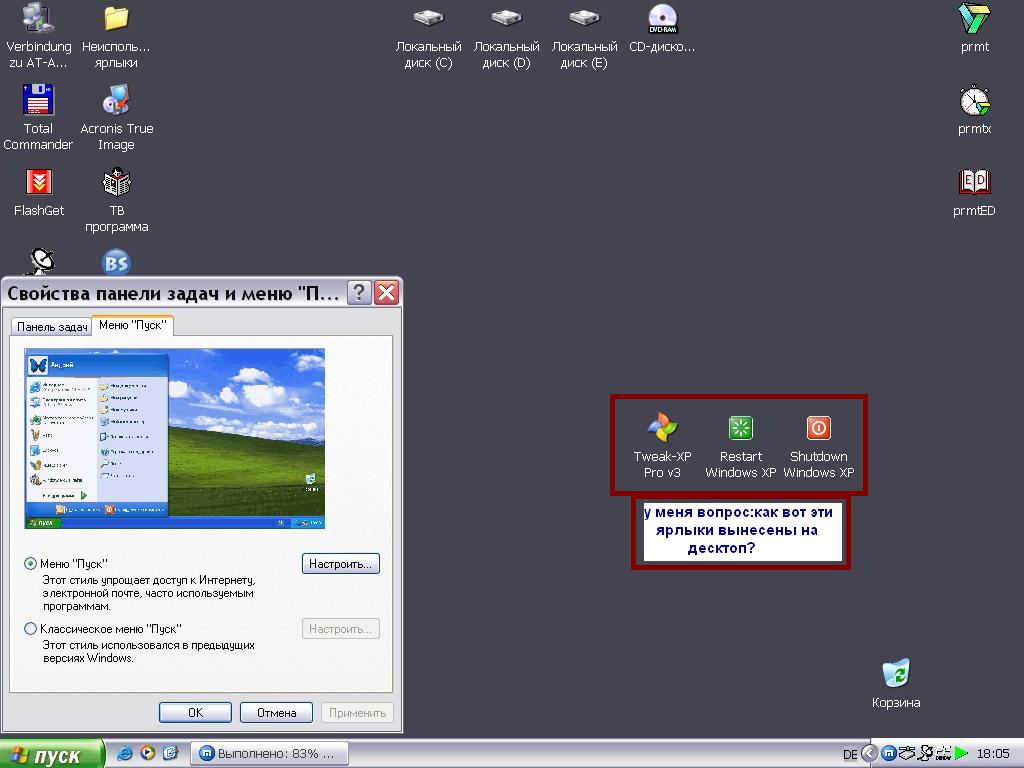Confirm the dialog with OK
The height and width of the screenshot is (768, 1024).
coord(195,712)
